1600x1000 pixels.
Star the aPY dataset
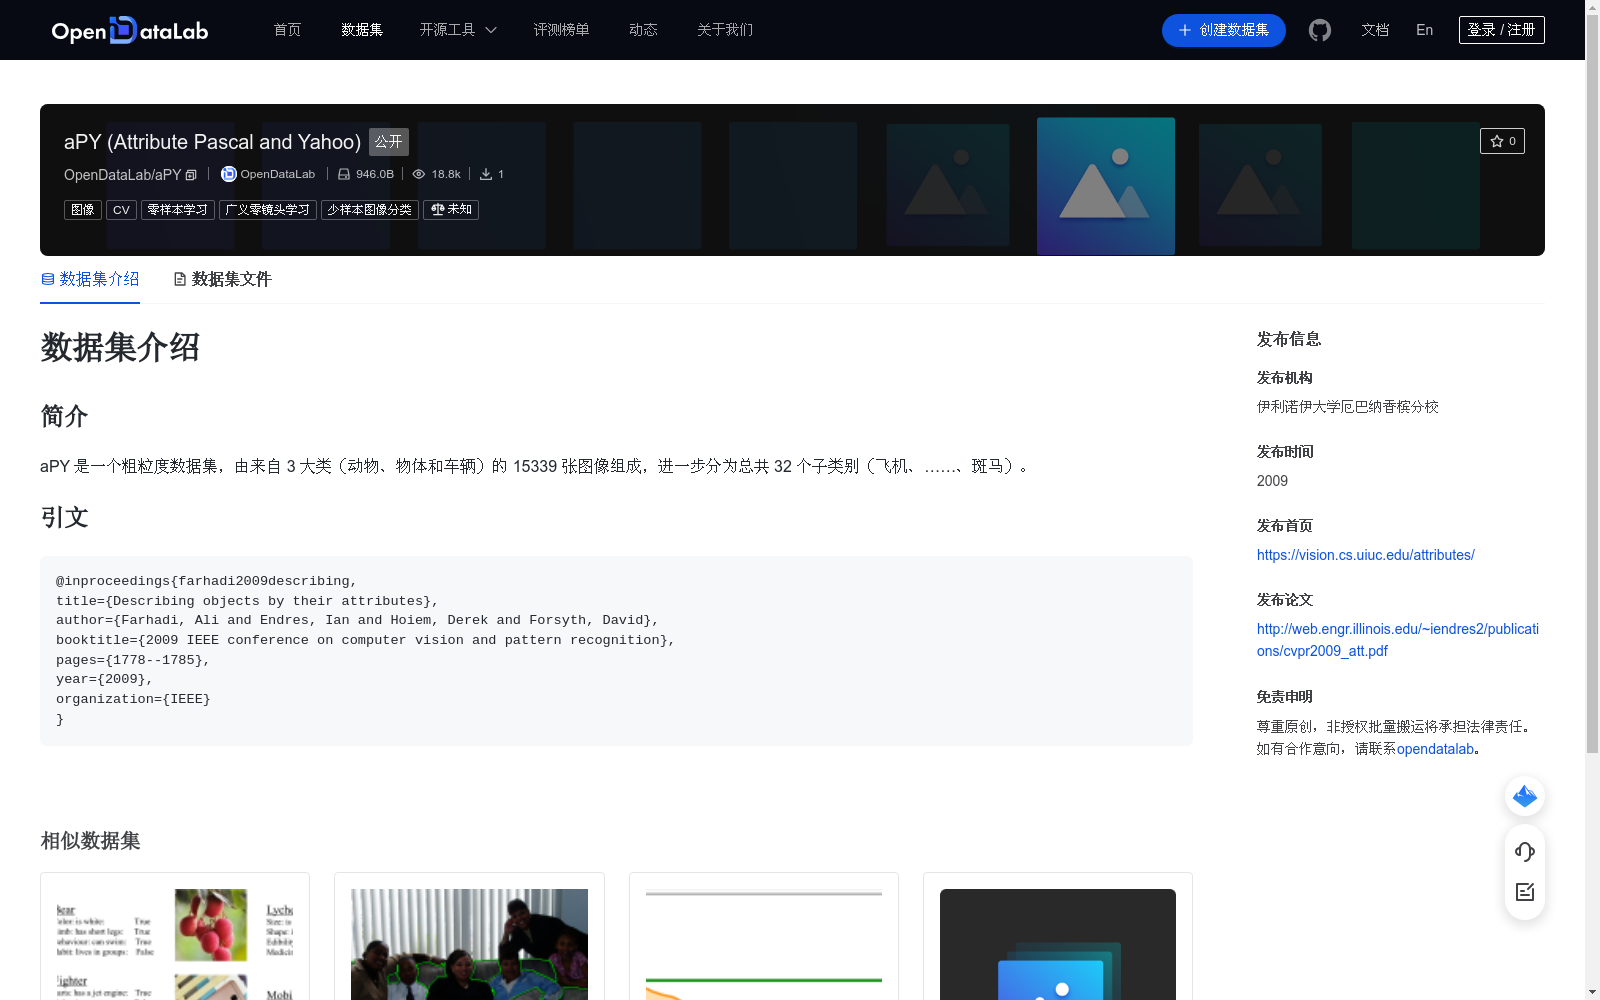(1502, 141)
